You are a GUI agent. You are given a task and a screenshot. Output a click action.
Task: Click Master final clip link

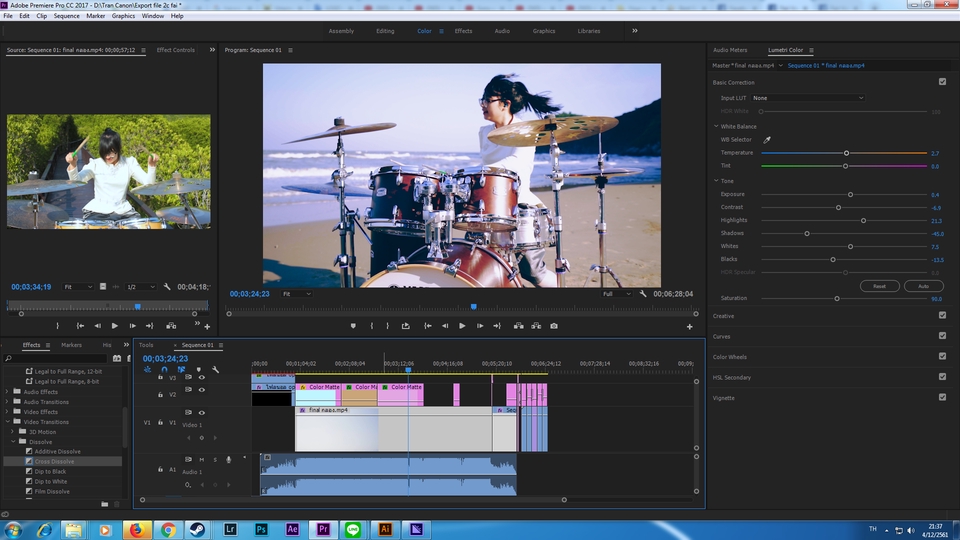point(743,66)
